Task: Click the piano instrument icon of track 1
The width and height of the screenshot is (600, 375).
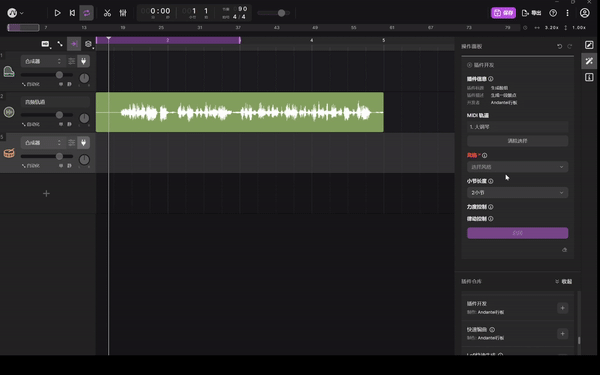Action: coord(9,72)
